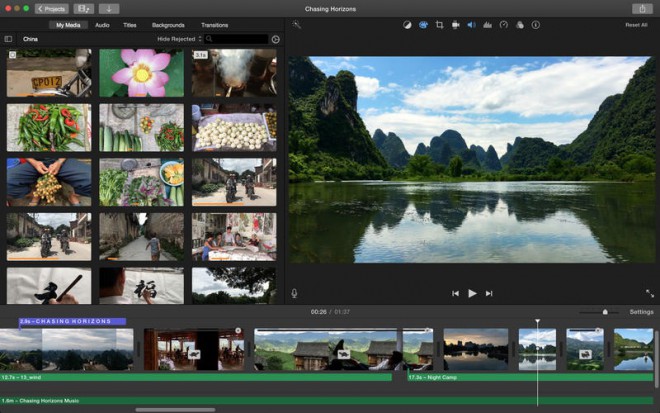
Task: Open the color balance tool
Action: [407, 24]
